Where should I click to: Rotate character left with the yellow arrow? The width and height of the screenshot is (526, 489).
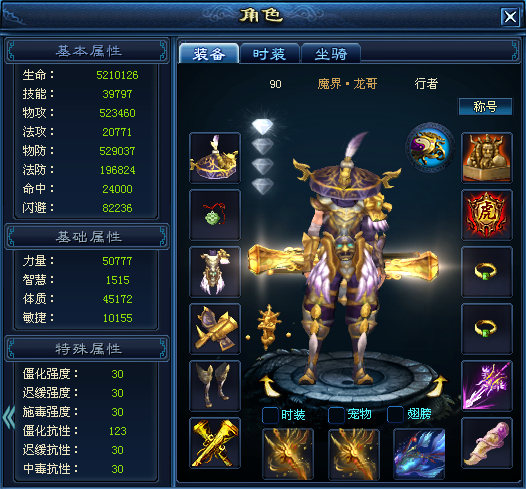pos(270,386)
